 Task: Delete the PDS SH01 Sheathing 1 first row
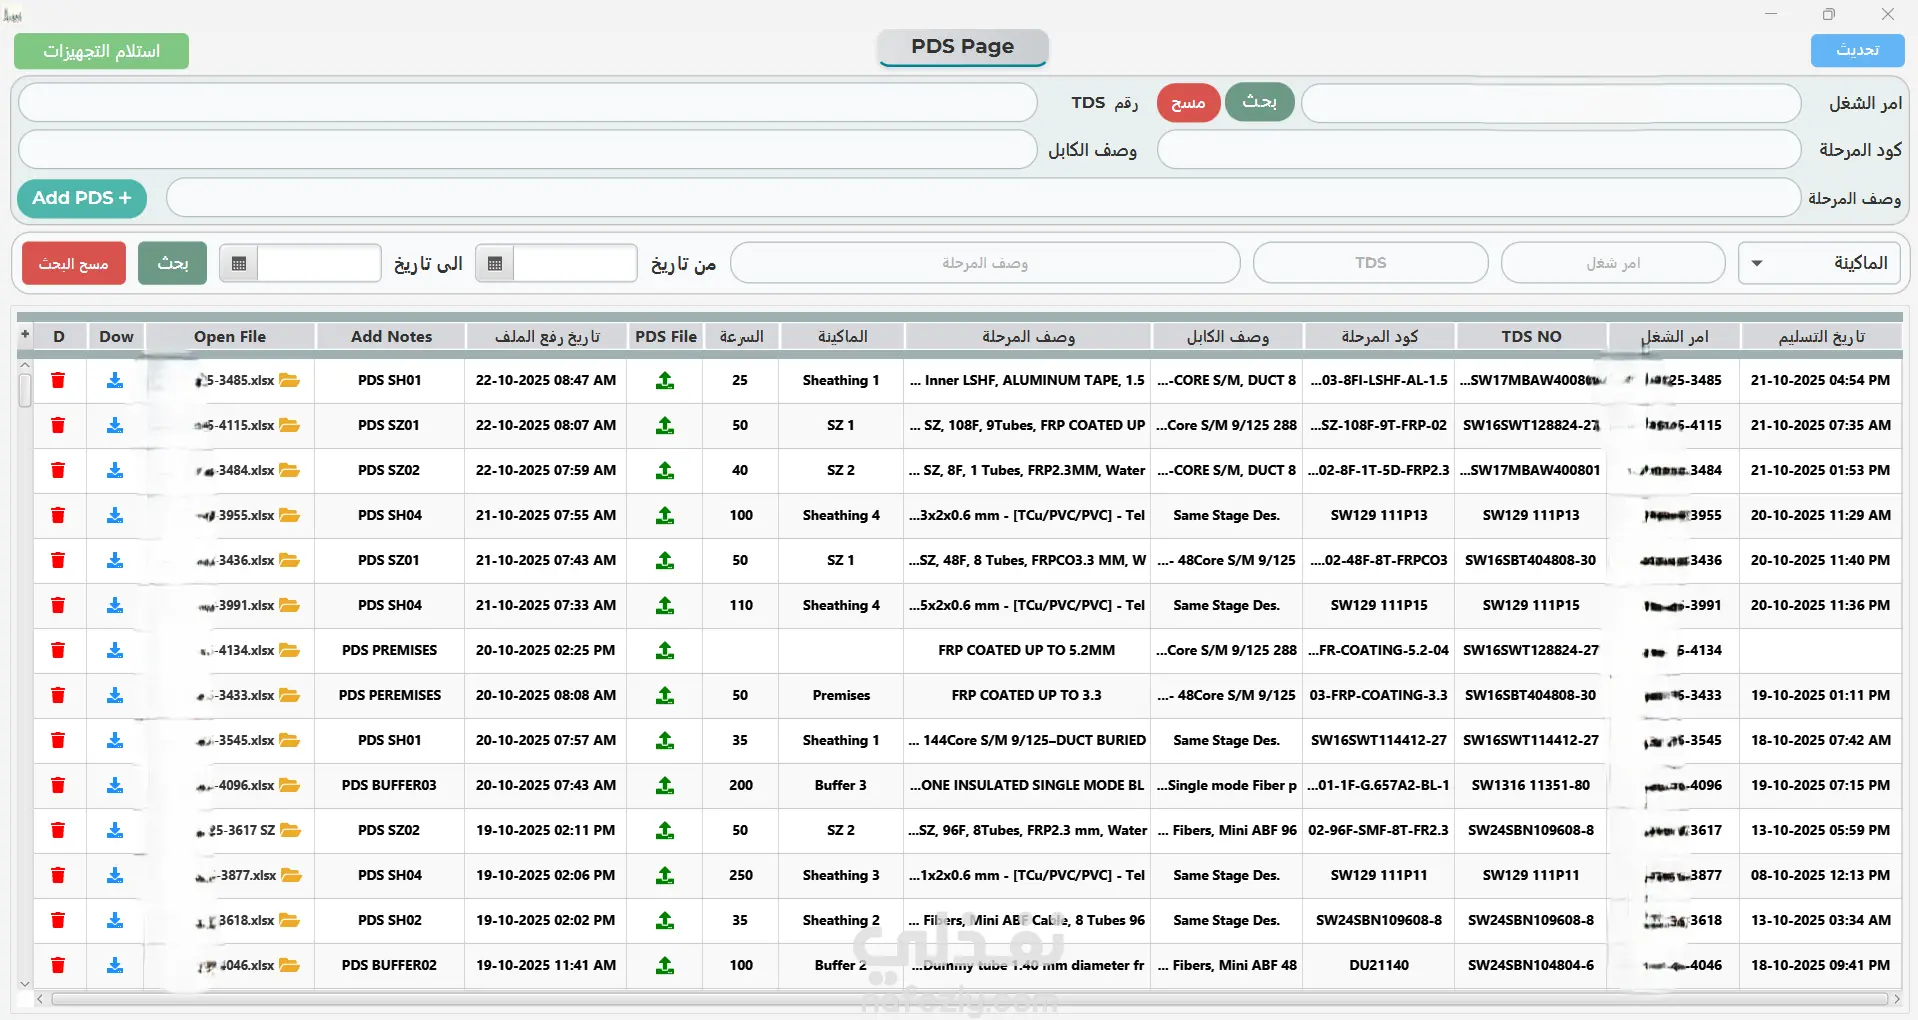(x=58, y=380)
